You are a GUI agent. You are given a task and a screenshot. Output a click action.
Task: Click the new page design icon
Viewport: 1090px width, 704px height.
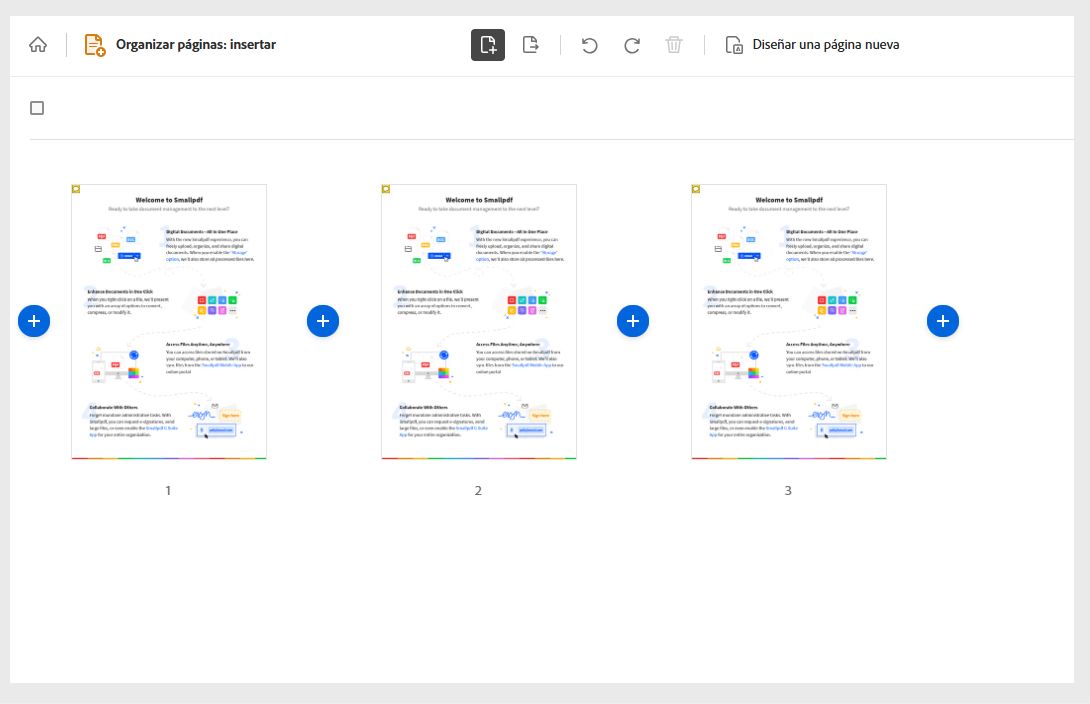[x=734, y=45]
